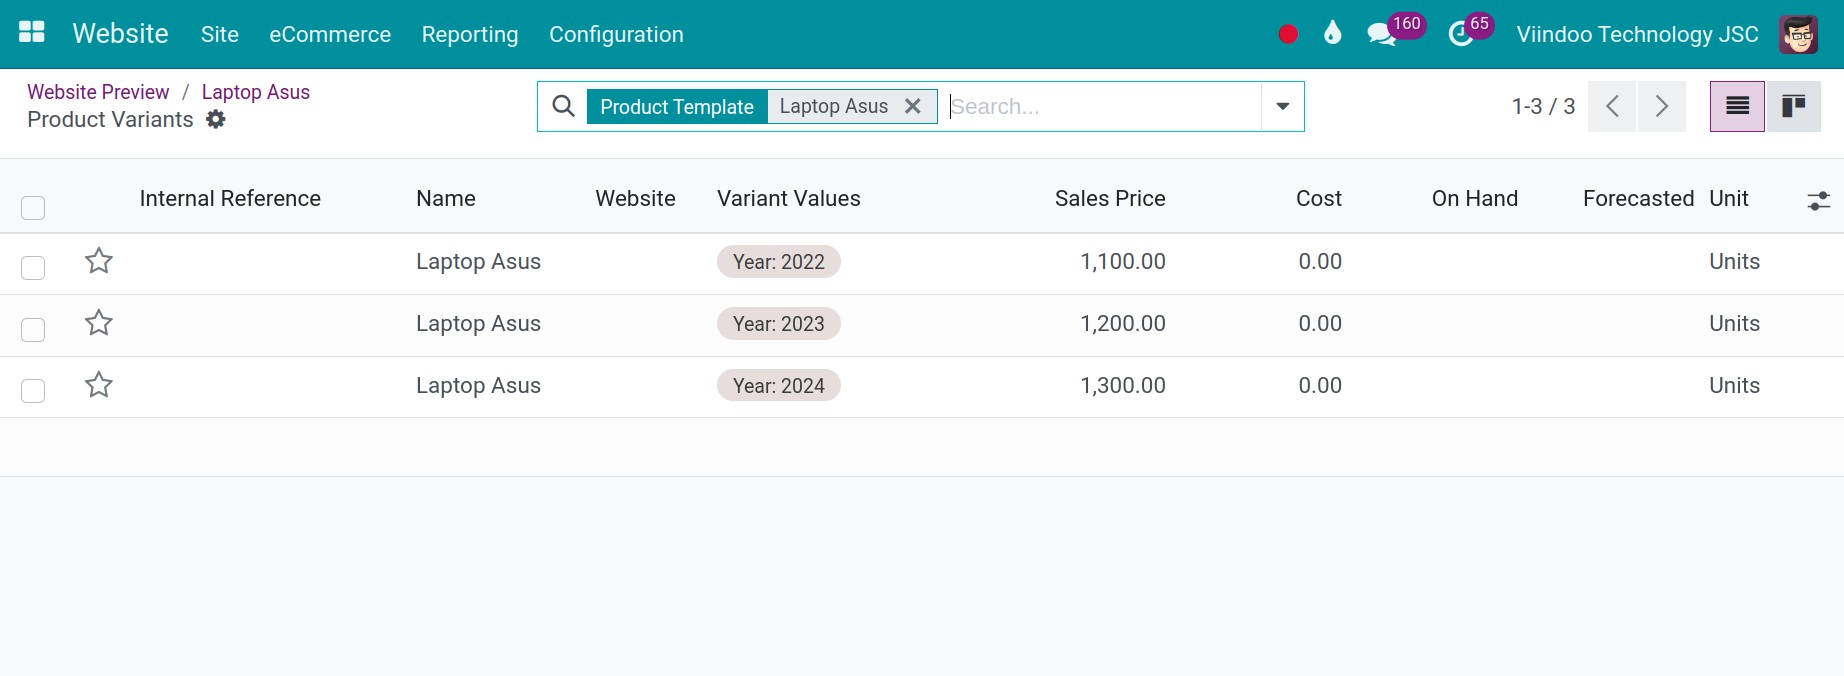
Task: Open the droplet debug icon
Action: 1332,34
